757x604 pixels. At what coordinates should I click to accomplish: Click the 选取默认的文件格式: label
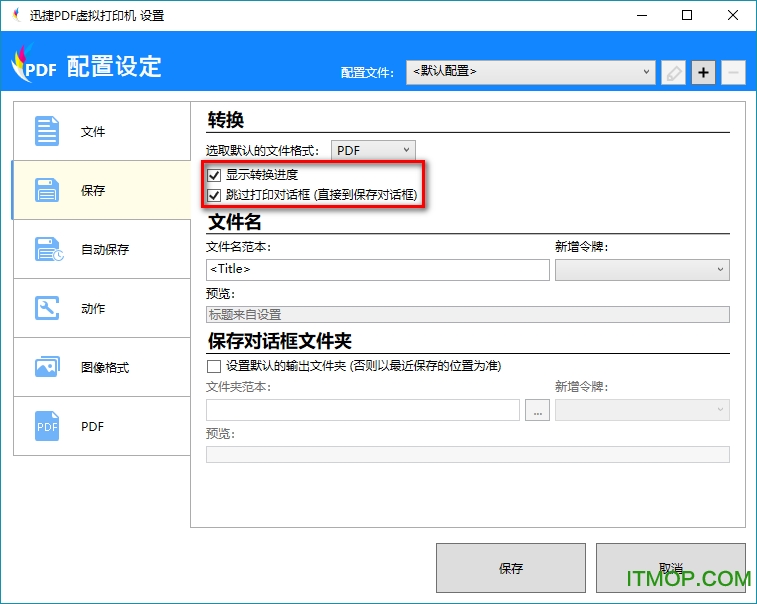pyautogui.click(x=263, y=151)
